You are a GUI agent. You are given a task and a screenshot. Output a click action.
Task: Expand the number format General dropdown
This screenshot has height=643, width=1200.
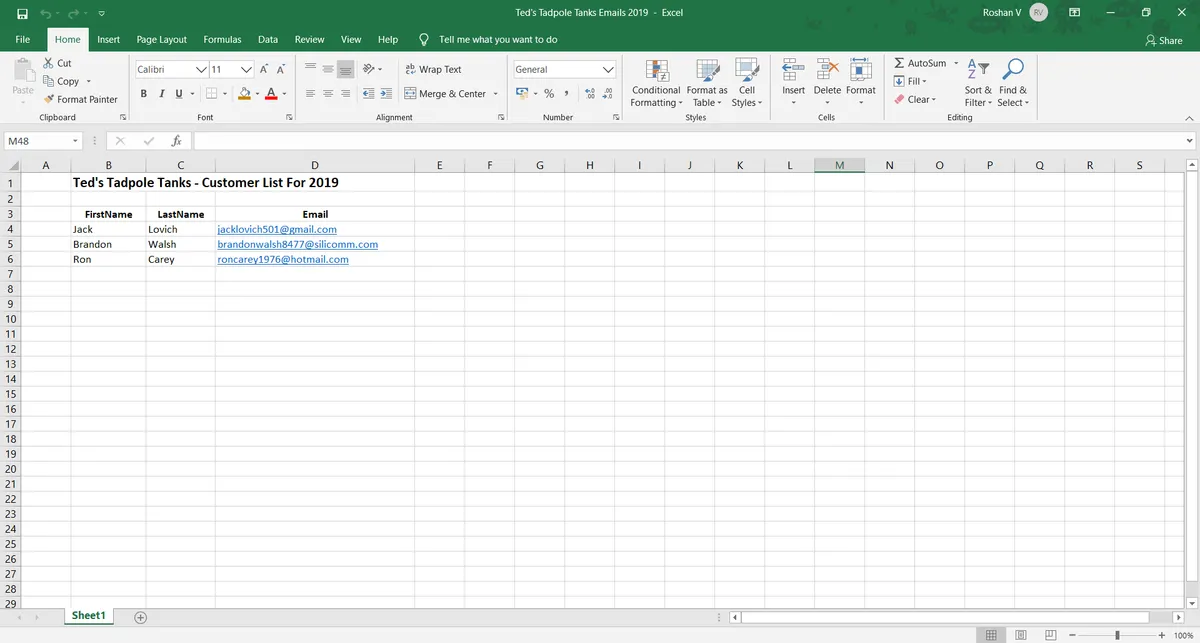[x=608, y=70]
